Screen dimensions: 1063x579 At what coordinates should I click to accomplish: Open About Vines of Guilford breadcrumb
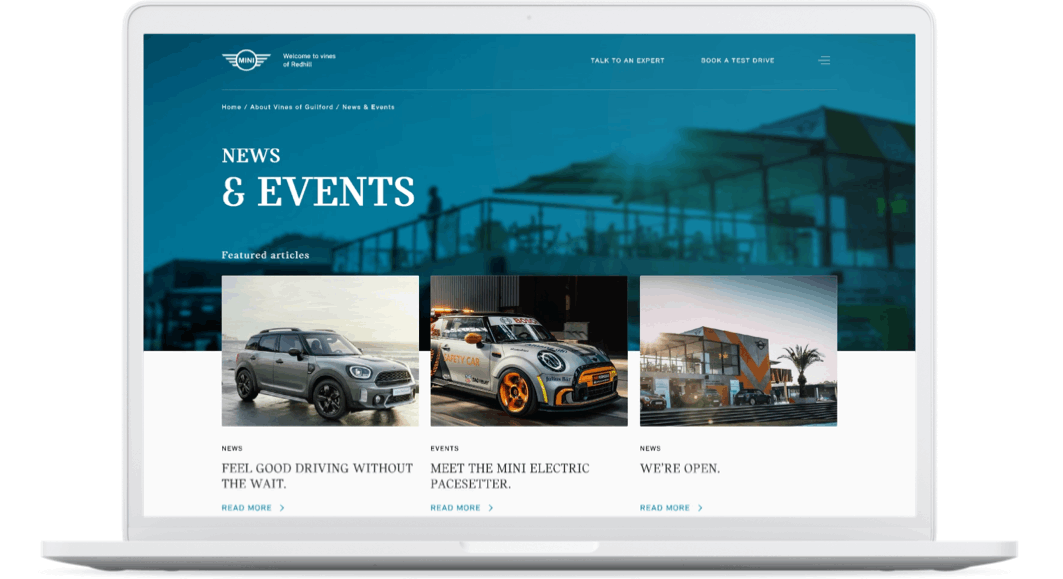pyautogui.click(x=292, y=107)
